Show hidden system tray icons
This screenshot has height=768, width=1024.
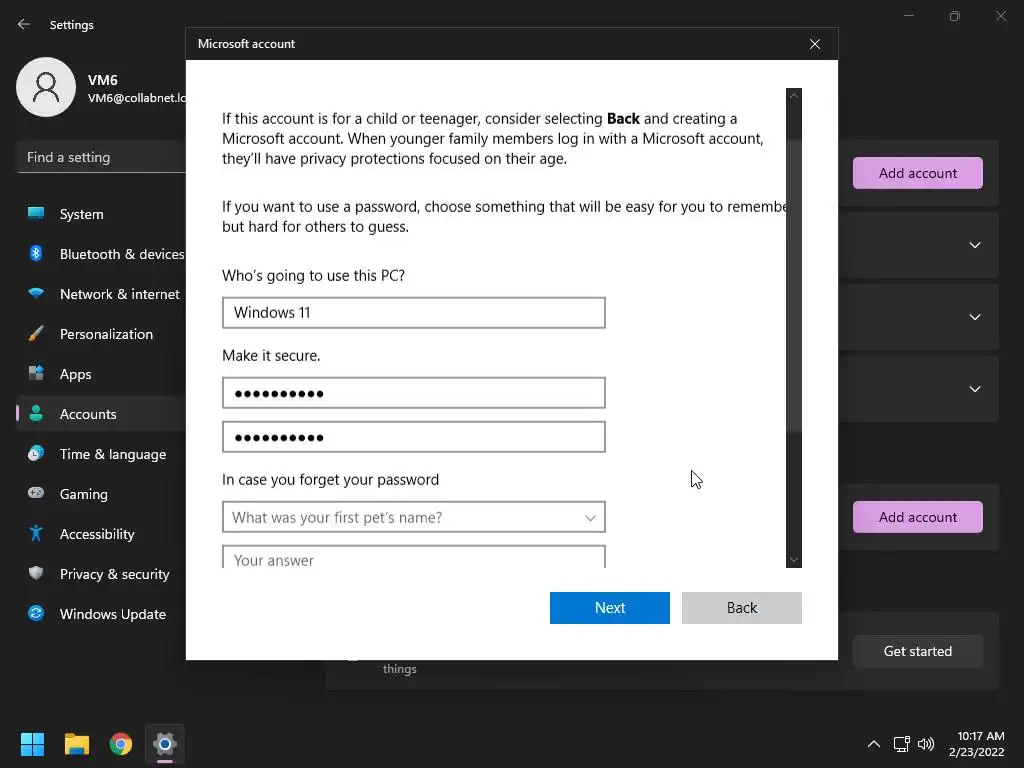coord(873,744)
